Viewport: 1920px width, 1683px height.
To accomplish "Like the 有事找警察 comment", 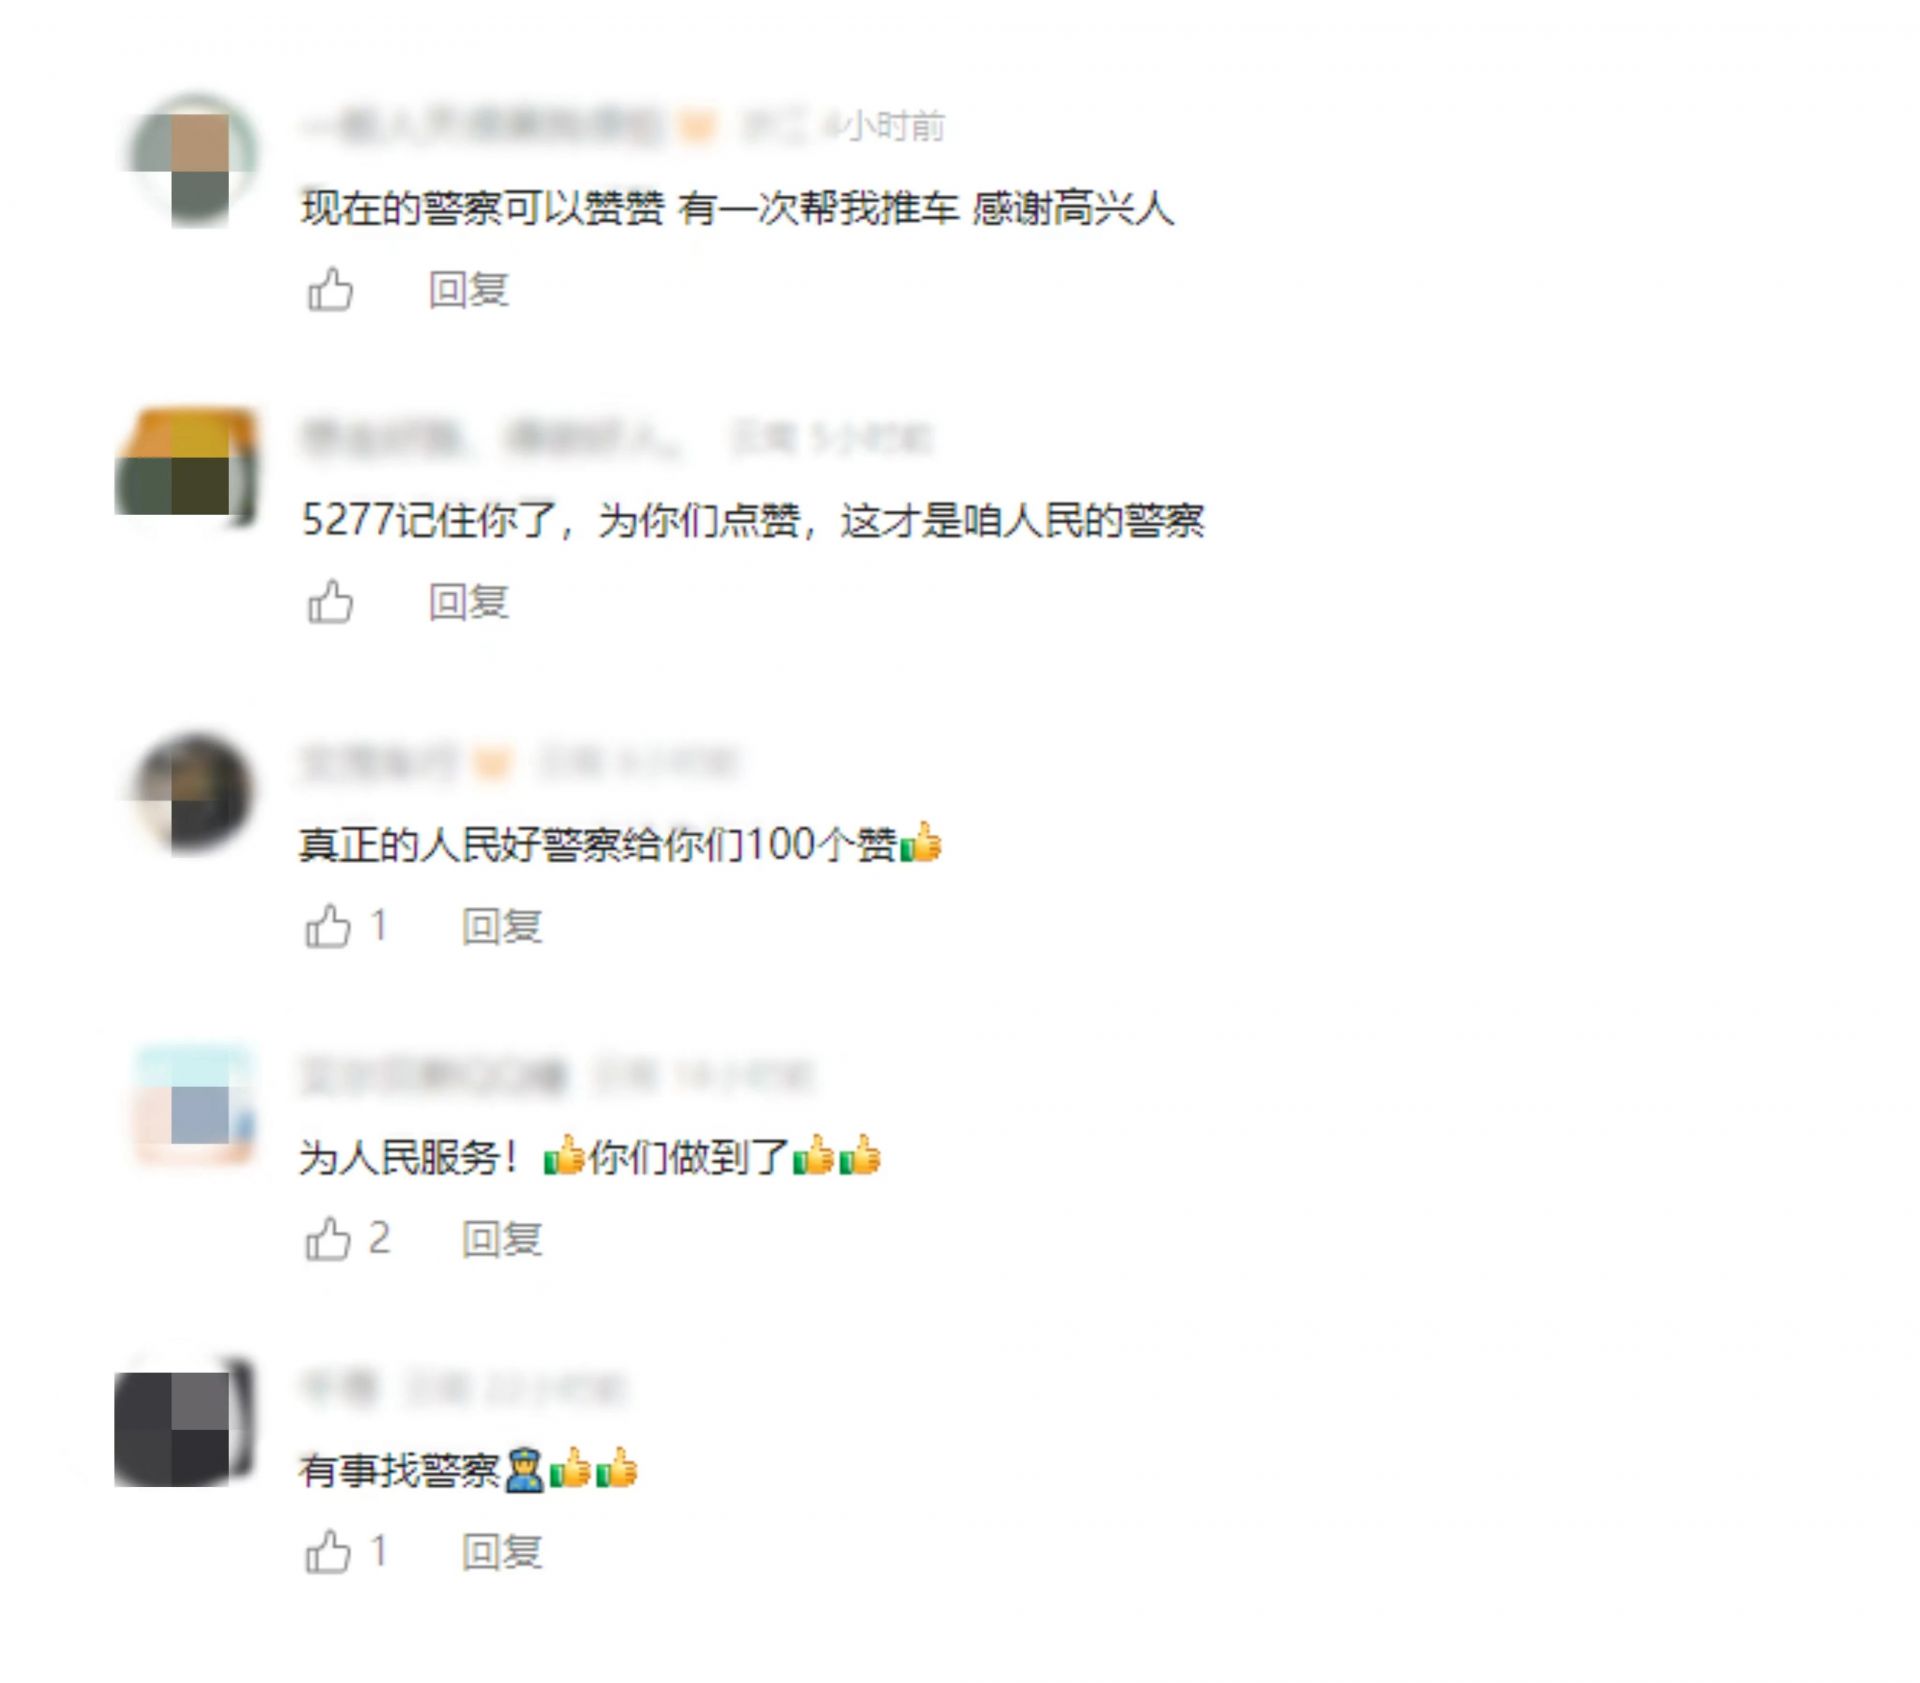I will click(x=328, y=1552).
